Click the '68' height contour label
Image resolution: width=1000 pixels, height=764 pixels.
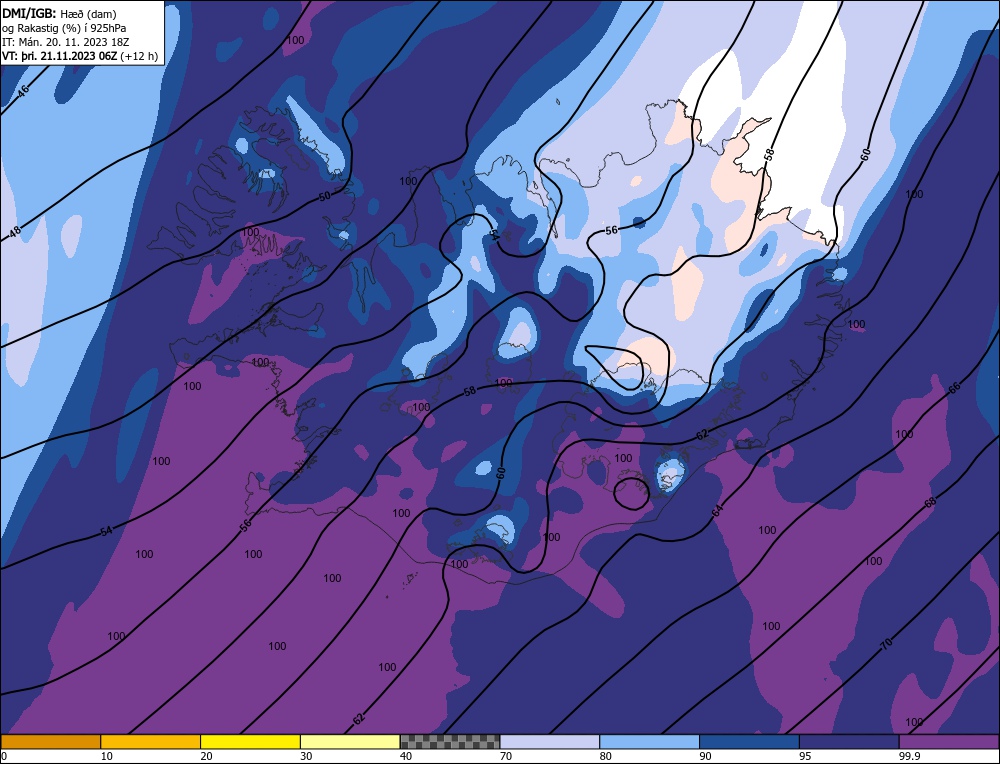[930, 503]
